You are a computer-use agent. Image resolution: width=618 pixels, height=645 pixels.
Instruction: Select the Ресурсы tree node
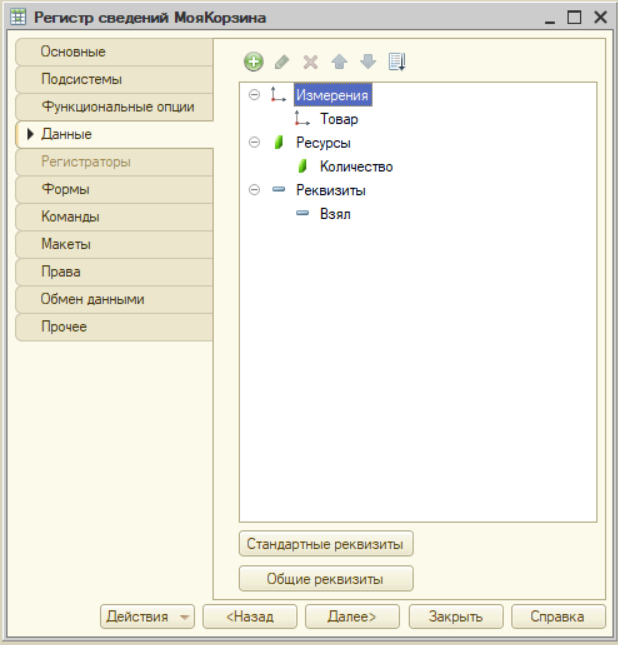click(x=323, y=143)
